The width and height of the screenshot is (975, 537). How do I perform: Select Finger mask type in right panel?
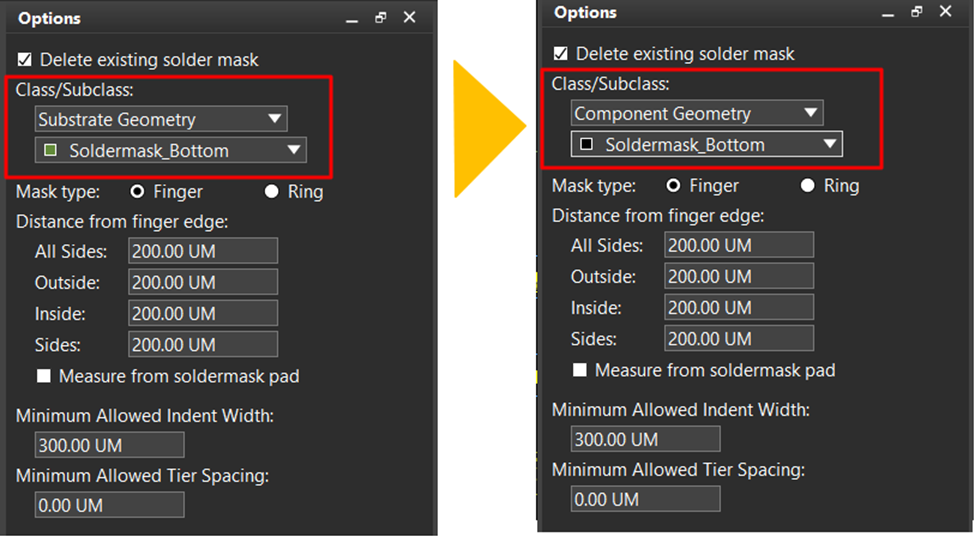[x=673, y=185]
